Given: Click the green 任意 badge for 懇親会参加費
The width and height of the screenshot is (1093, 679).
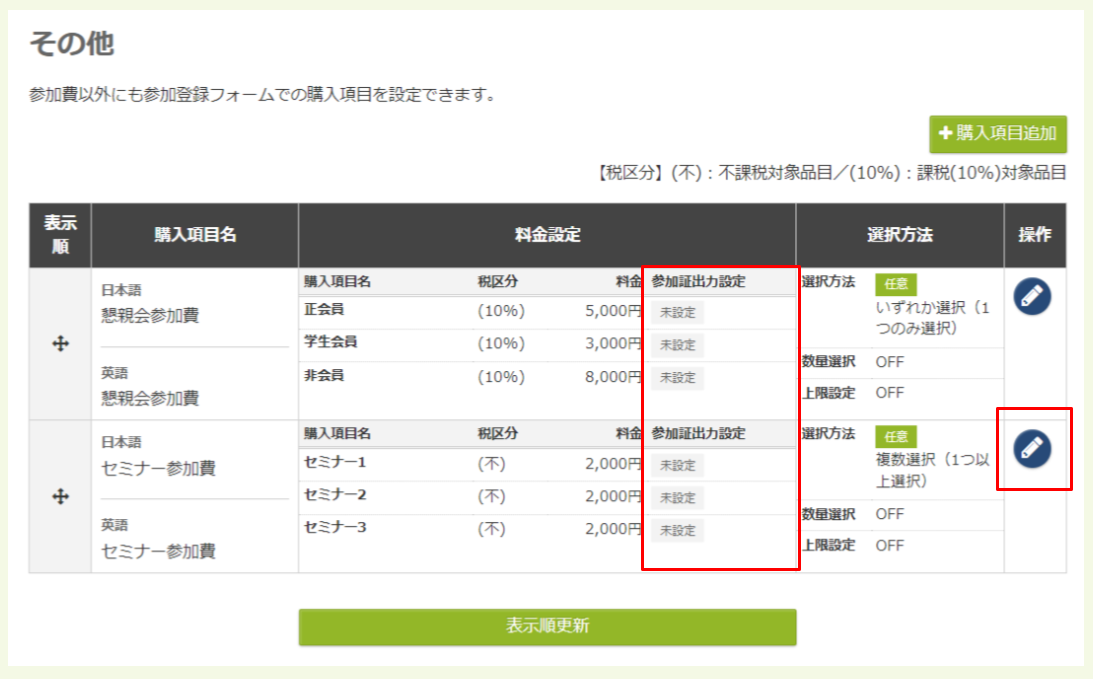Looking at the screenshot, I should (x=895, y=284).
